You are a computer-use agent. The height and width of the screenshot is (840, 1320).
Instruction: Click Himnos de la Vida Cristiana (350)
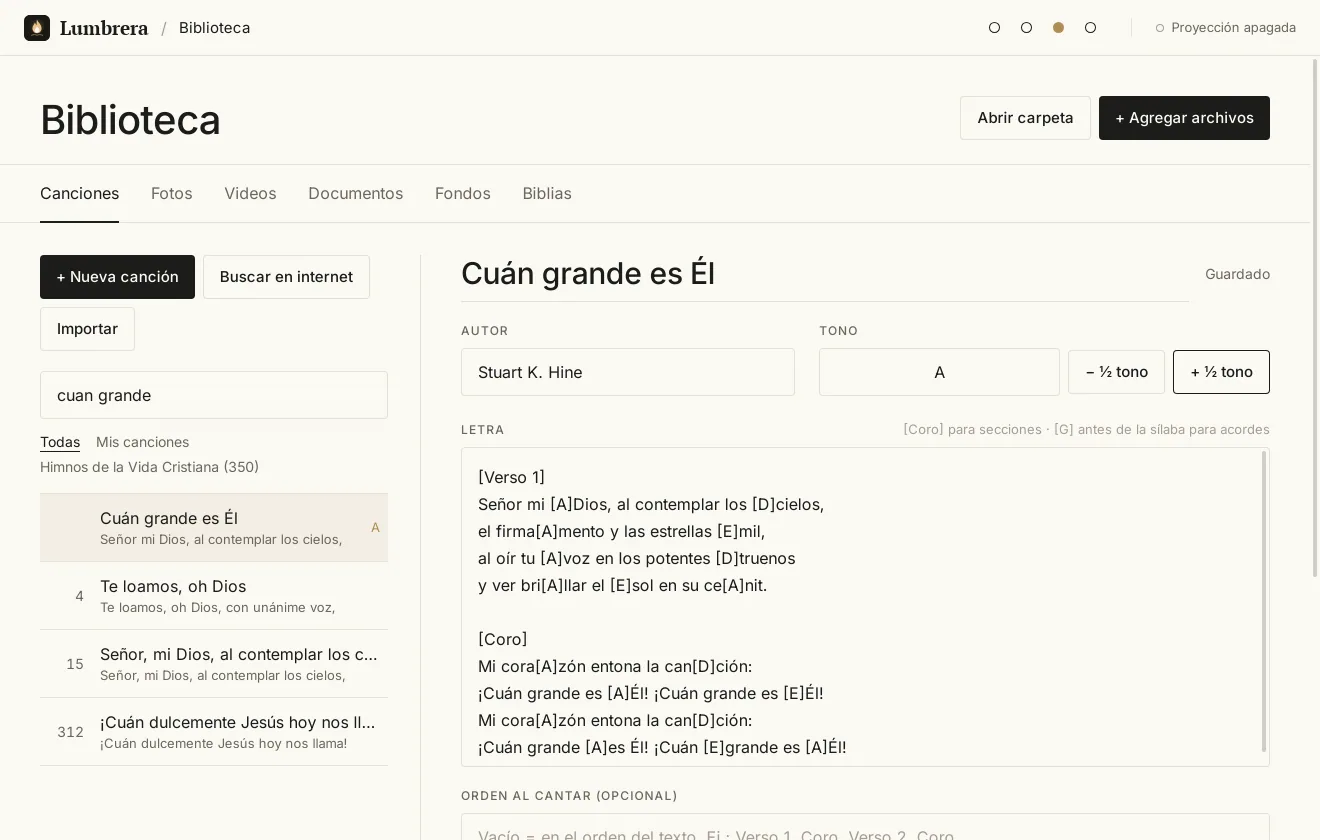pyautogui.click(x=149, y=467)
